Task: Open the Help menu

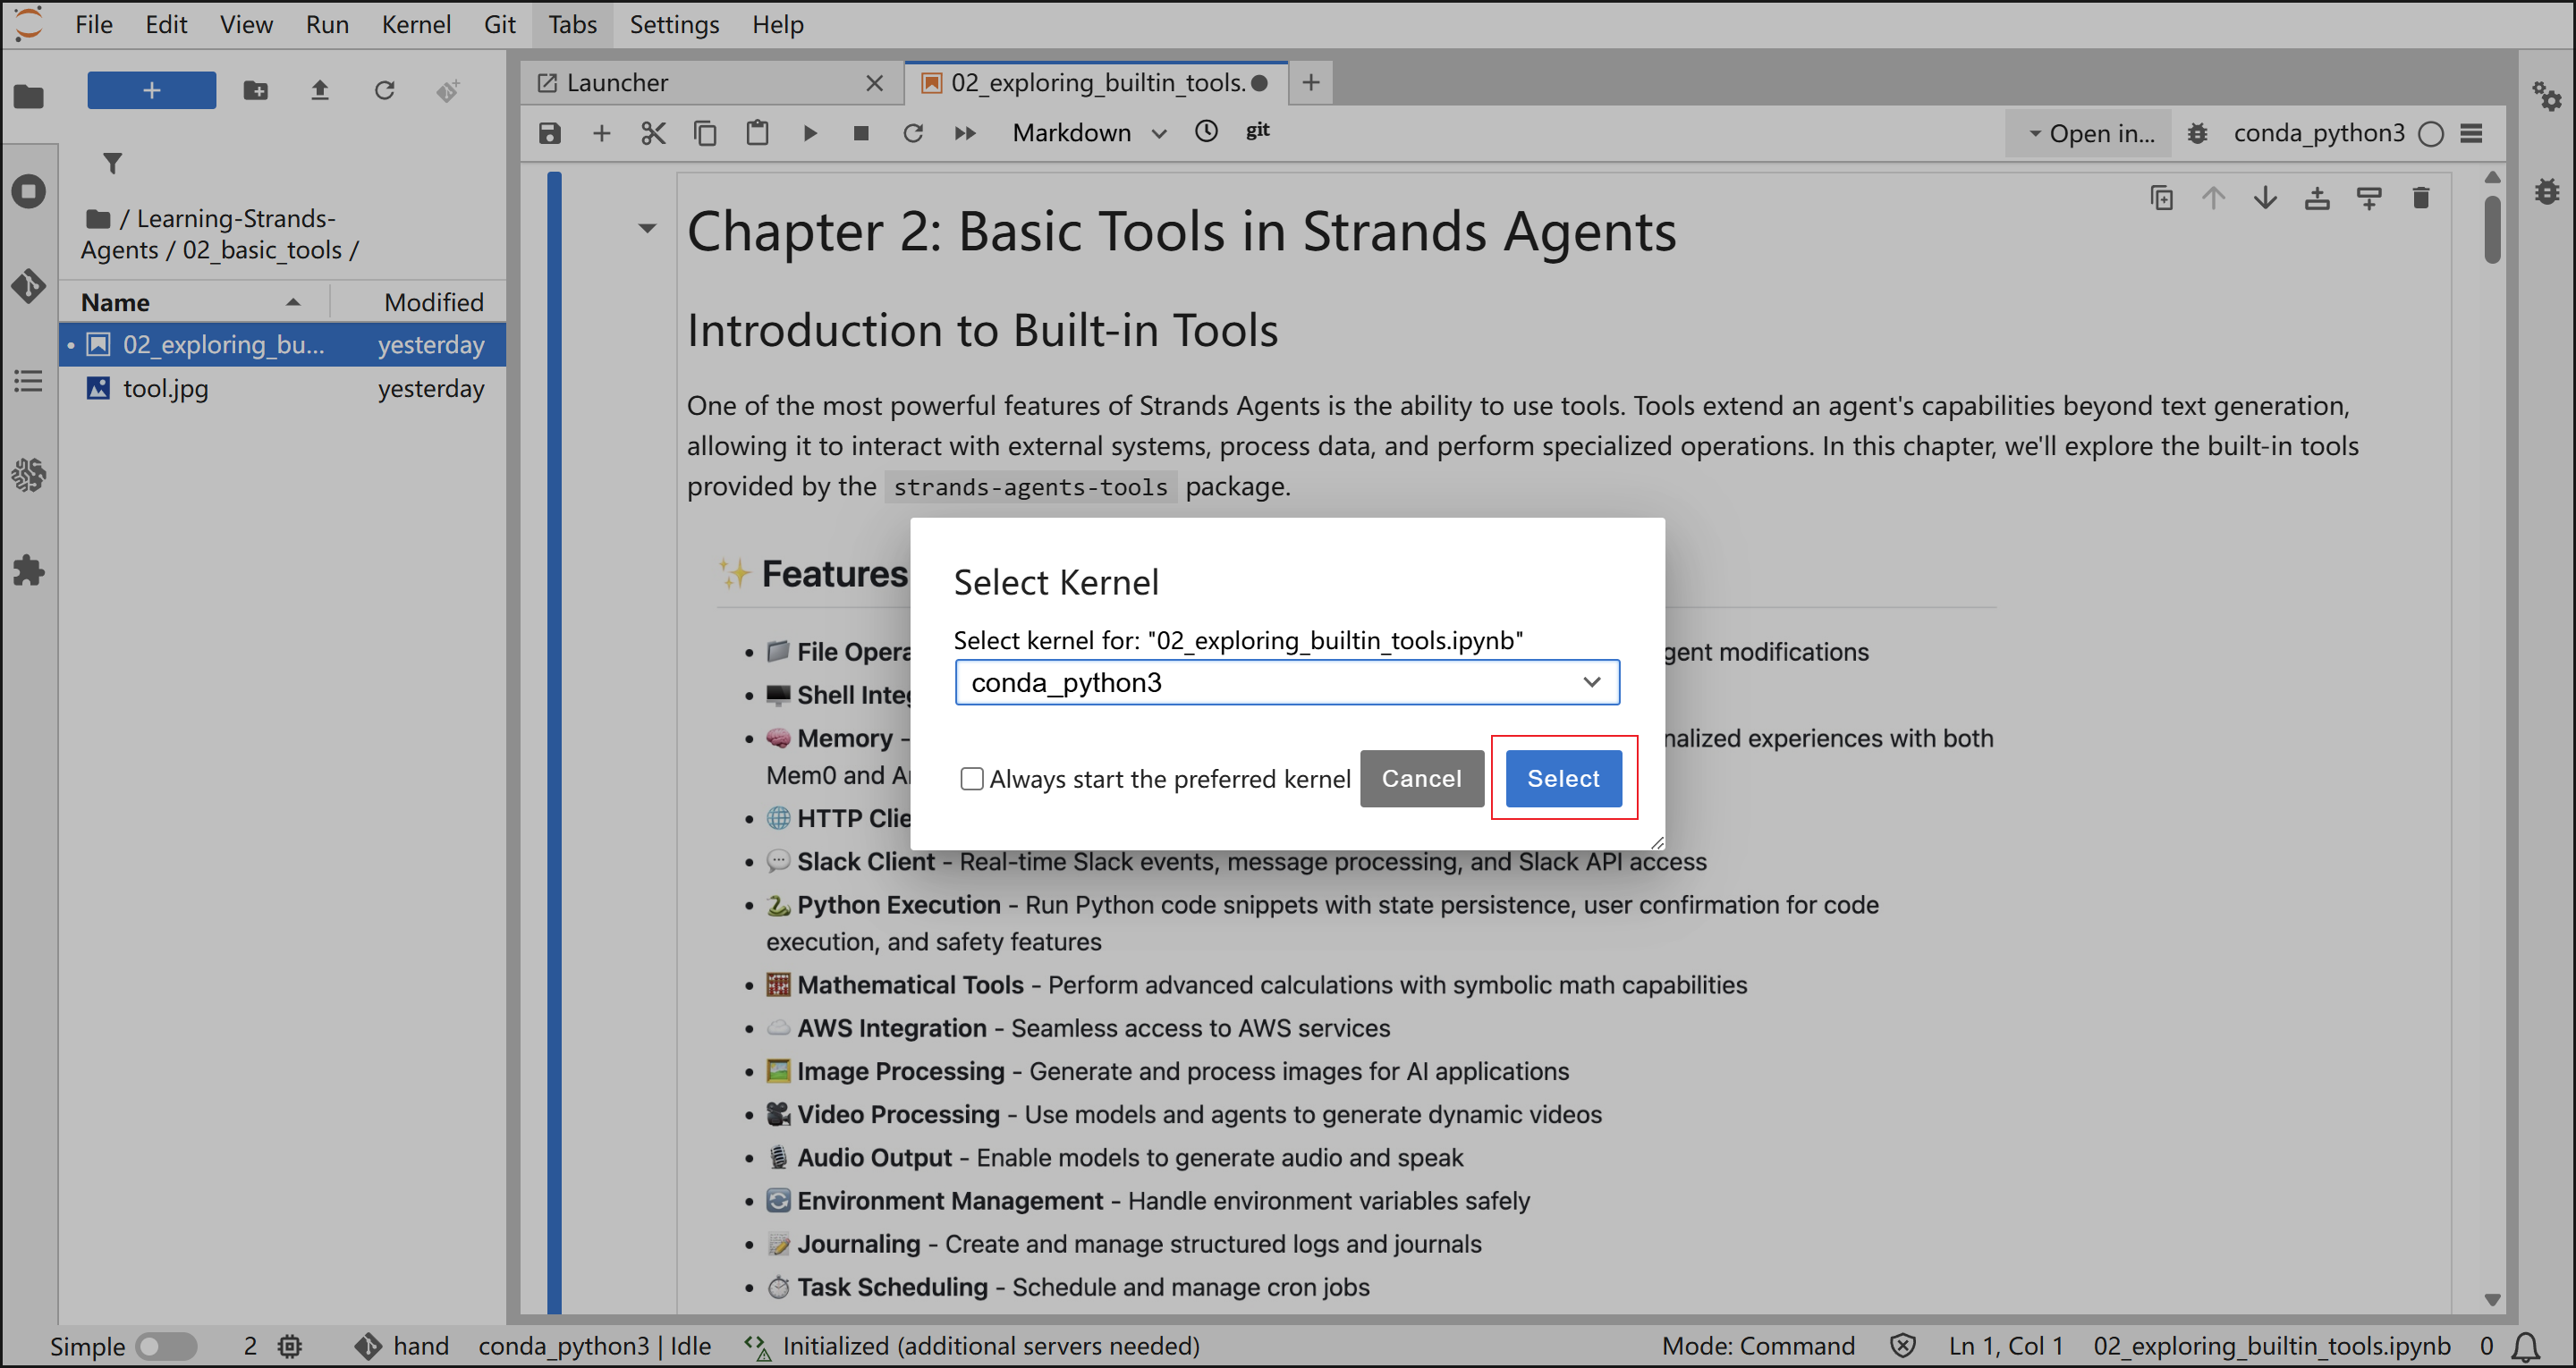Action: [778, 24]
